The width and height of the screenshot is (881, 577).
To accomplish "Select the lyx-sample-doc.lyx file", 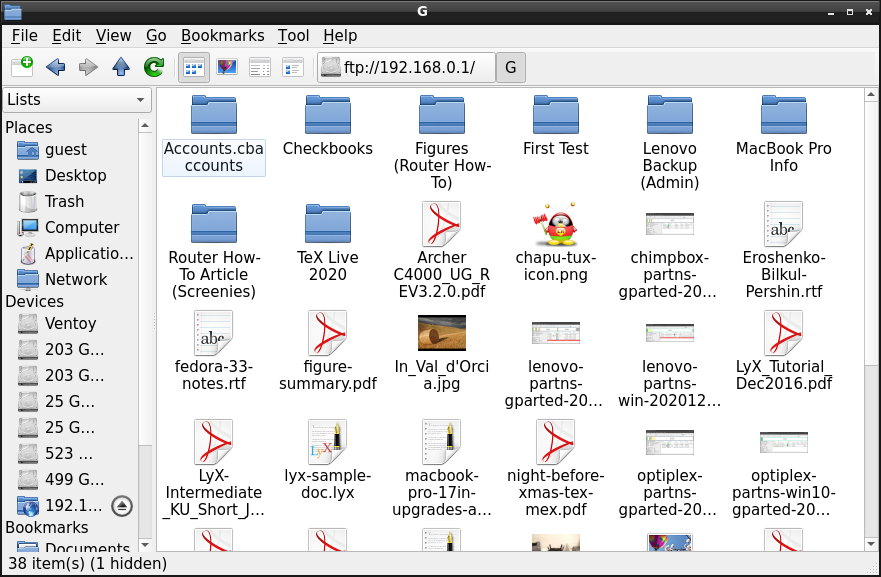I will click(x=328, y=461).
